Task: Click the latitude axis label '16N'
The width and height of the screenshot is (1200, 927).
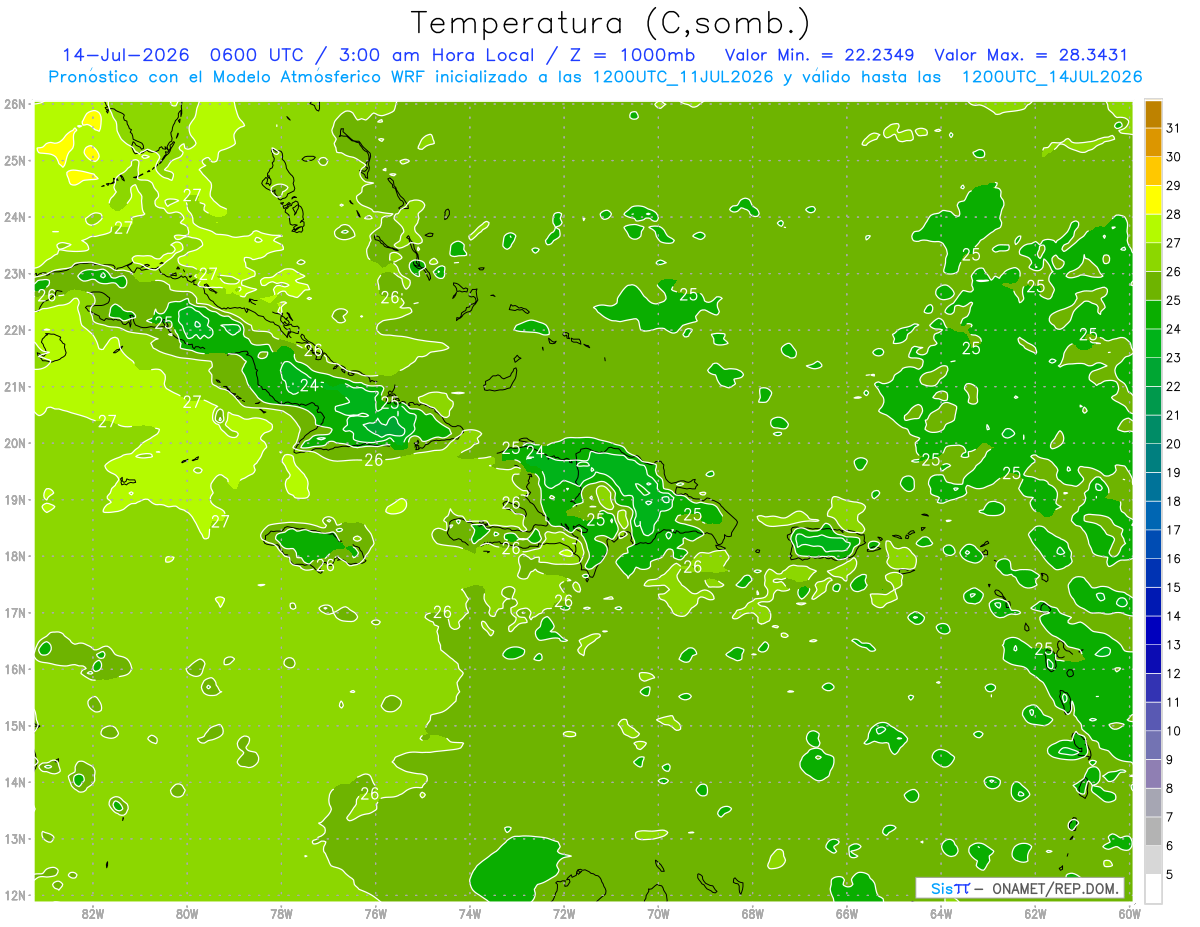Action: [14, 669]
